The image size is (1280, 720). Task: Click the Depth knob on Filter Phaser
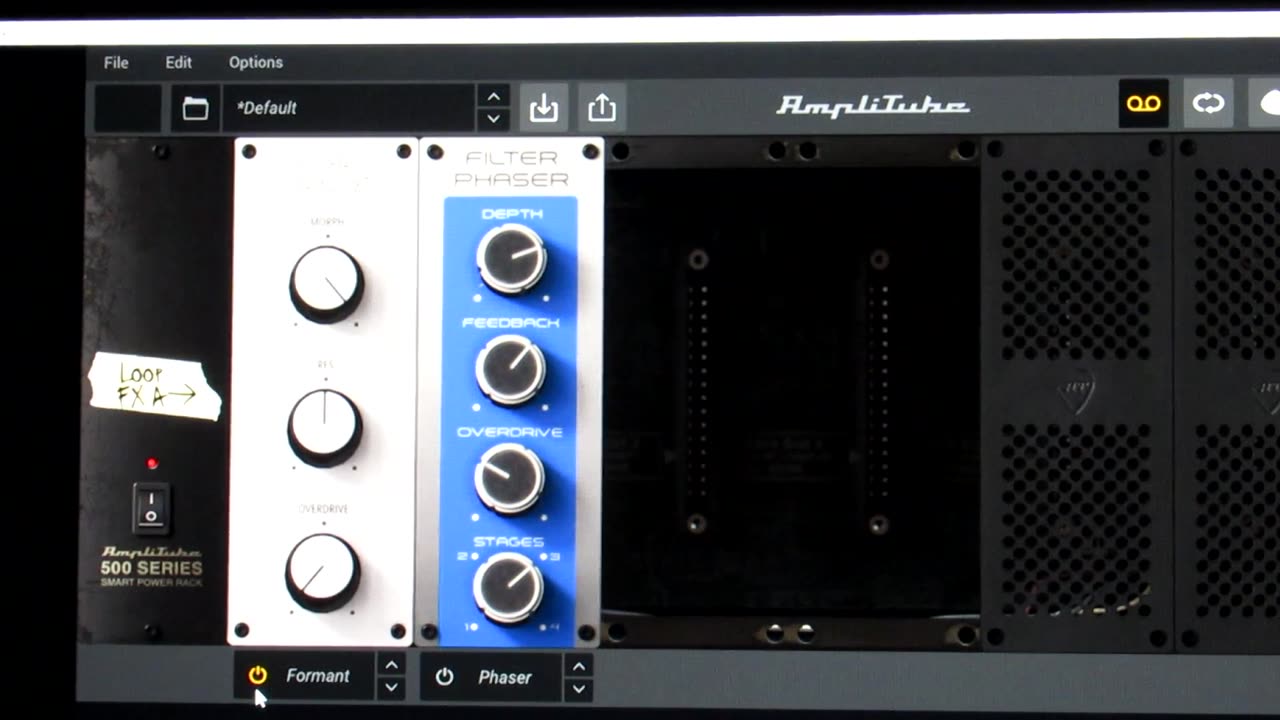click(x=511, y=258)
